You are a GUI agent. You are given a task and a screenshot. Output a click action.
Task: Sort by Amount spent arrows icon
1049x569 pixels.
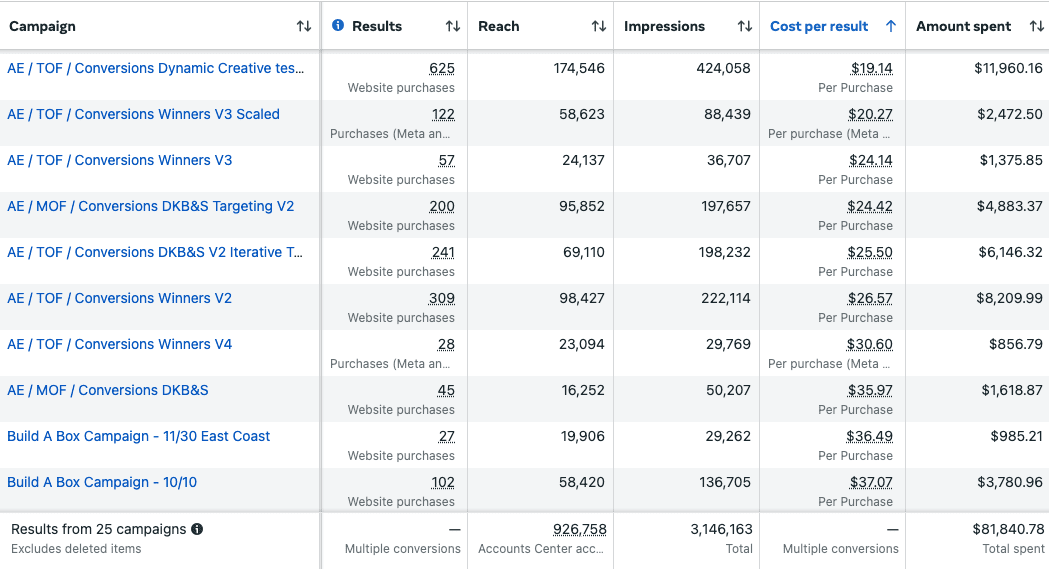coord(1036,26)
